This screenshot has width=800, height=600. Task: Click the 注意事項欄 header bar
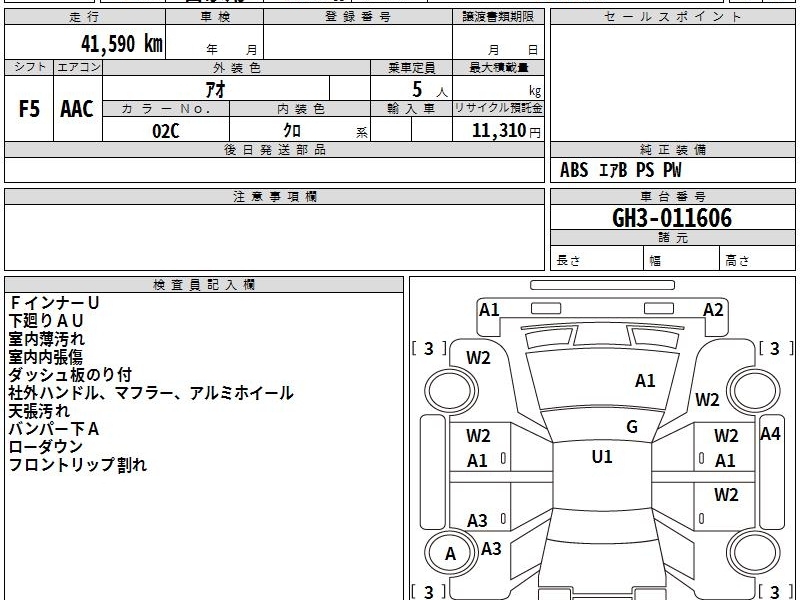(274, 197)
